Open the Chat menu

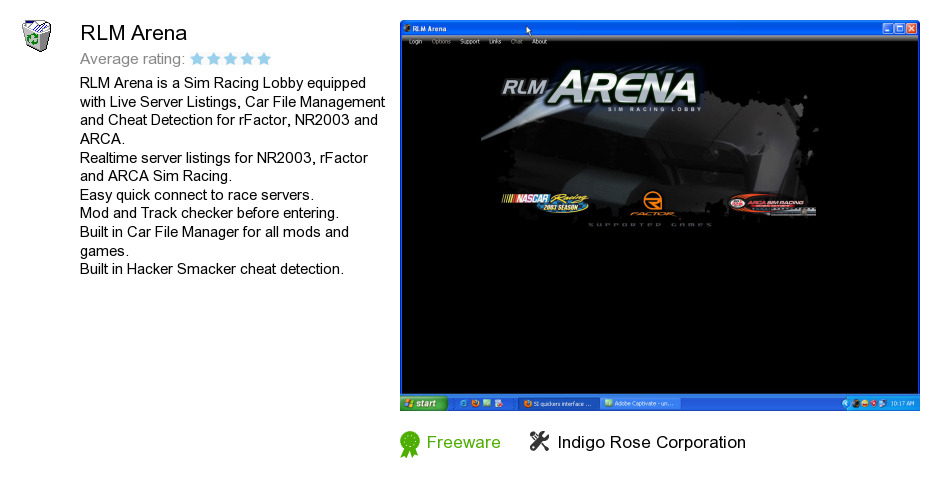[x=516, y=41]
